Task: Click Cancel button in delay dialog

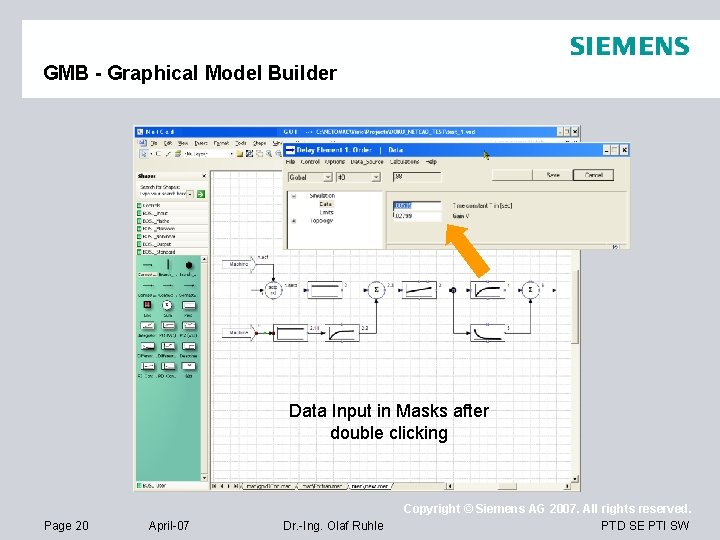Action: click(593, 175)
